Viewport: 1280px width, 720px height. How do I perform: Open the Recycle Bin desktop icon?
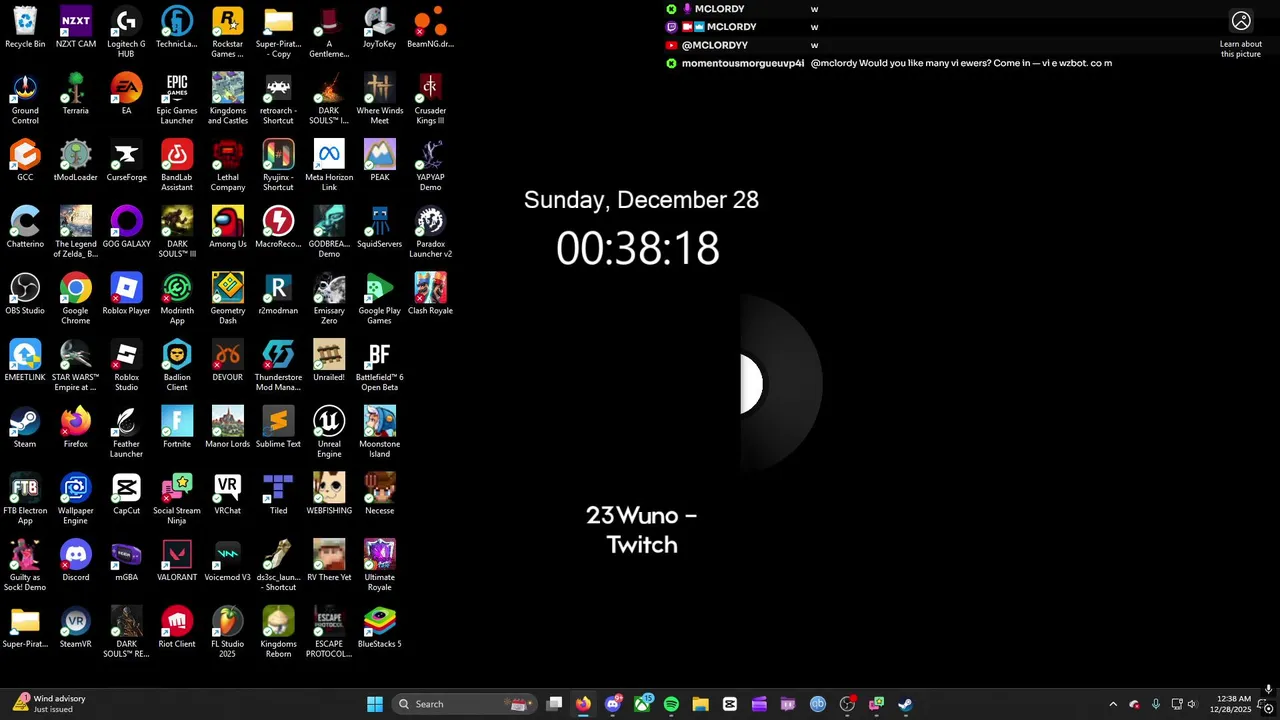click(25, 28)
